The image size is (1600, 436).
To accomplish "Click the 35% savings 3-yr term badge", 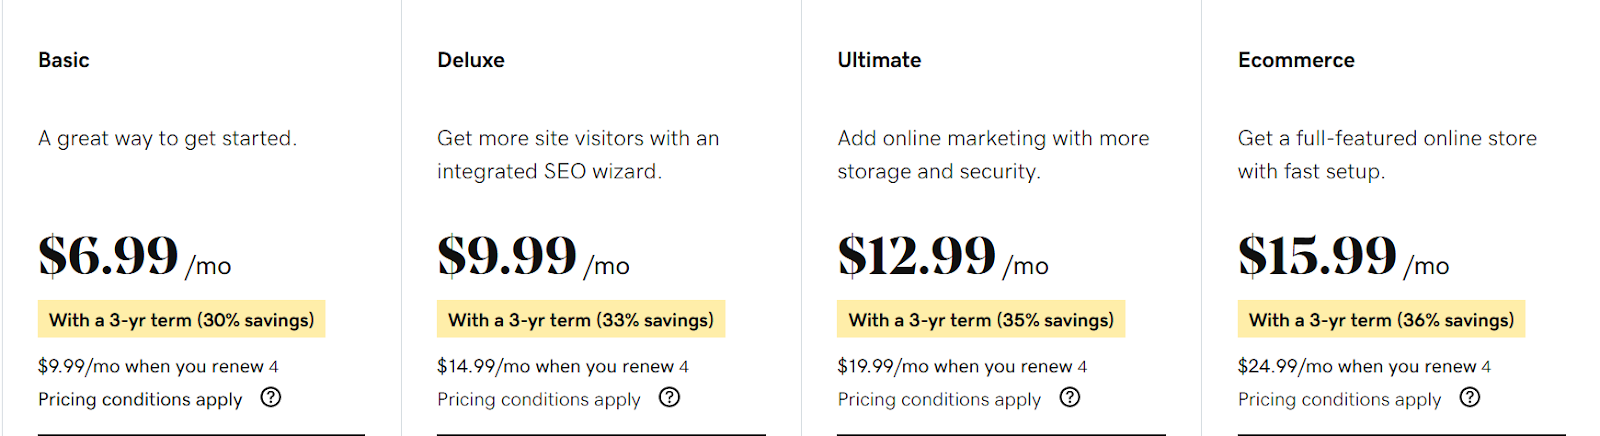I will pyautogui.click(x=981, y=319).
